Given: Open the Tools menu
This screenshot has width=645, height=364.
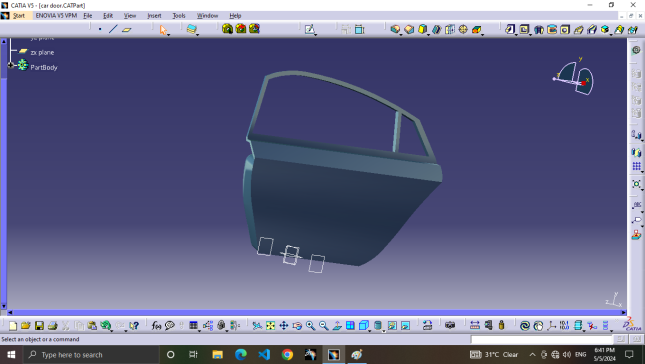Looking at the screenshot, I should point(179,16).
